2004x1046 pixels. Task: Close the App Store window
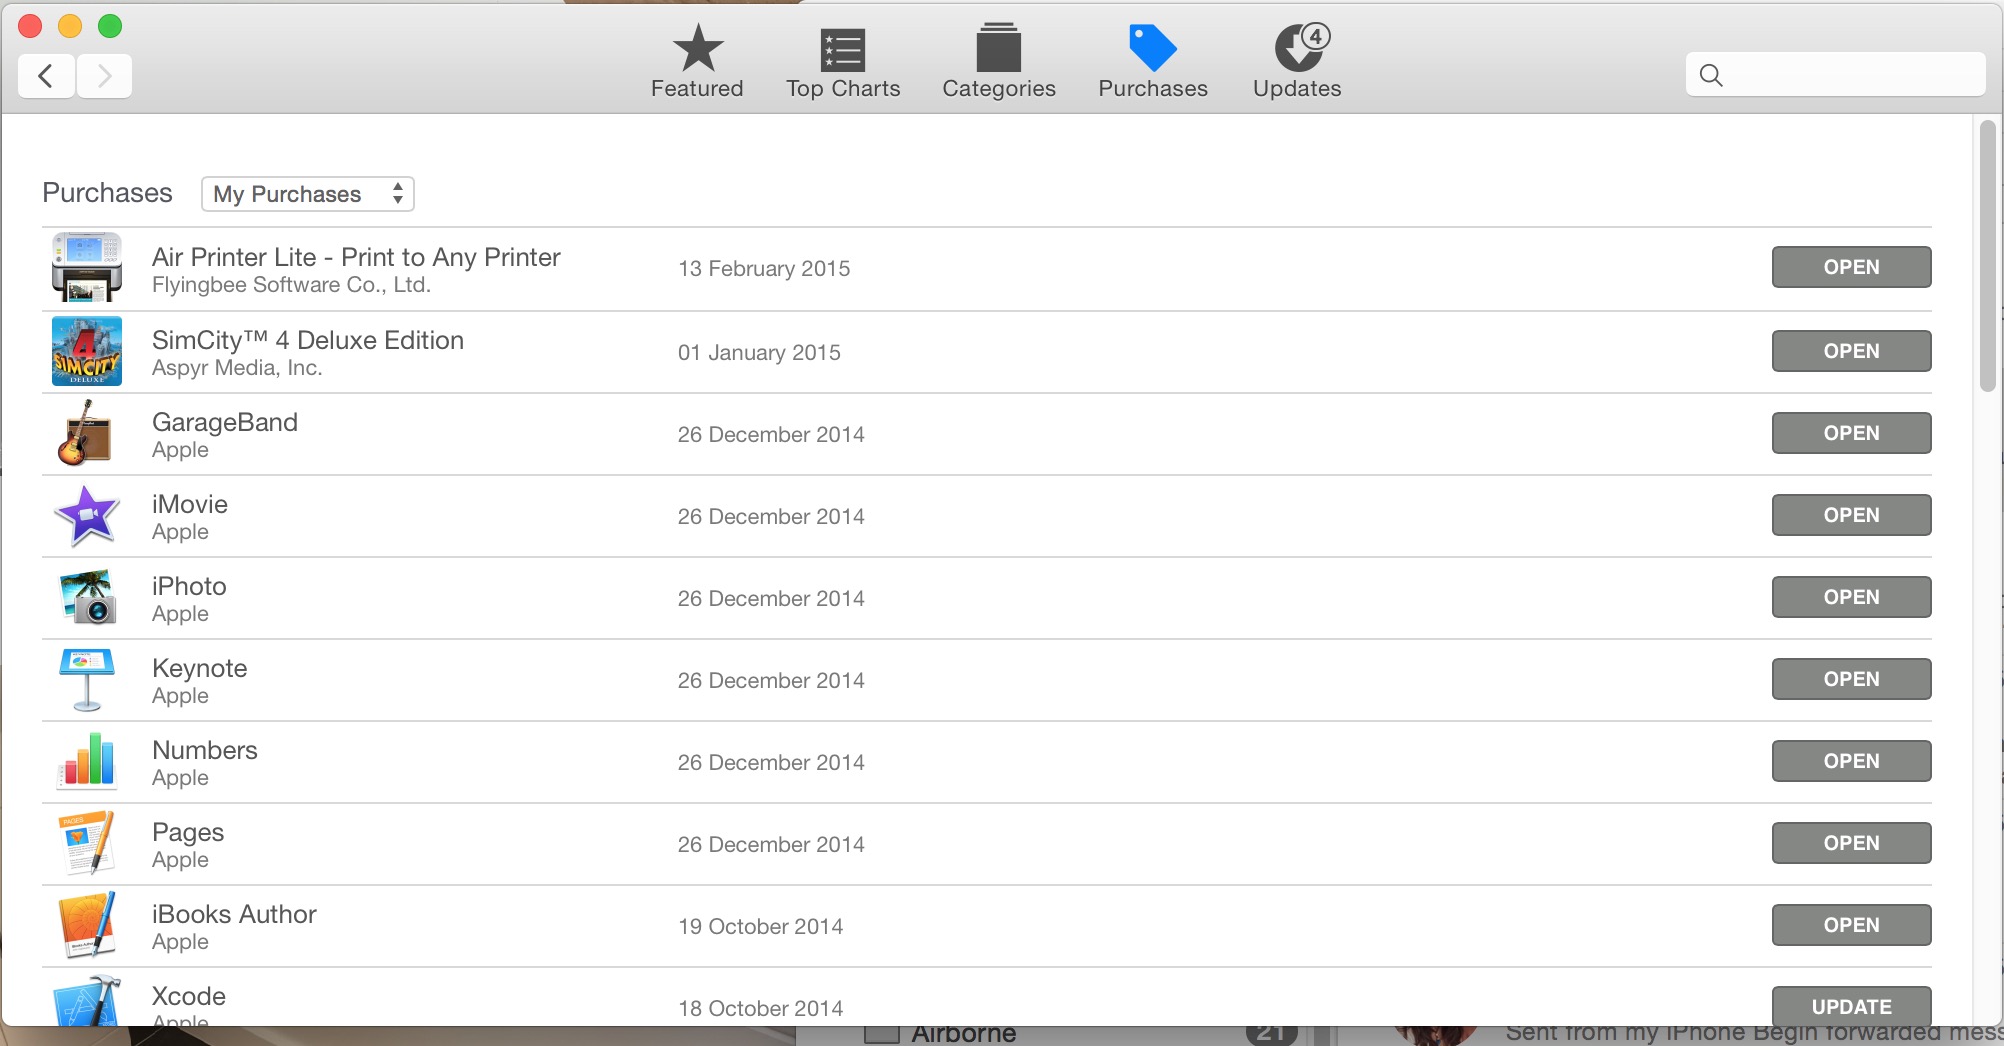(x=30, y=26)
